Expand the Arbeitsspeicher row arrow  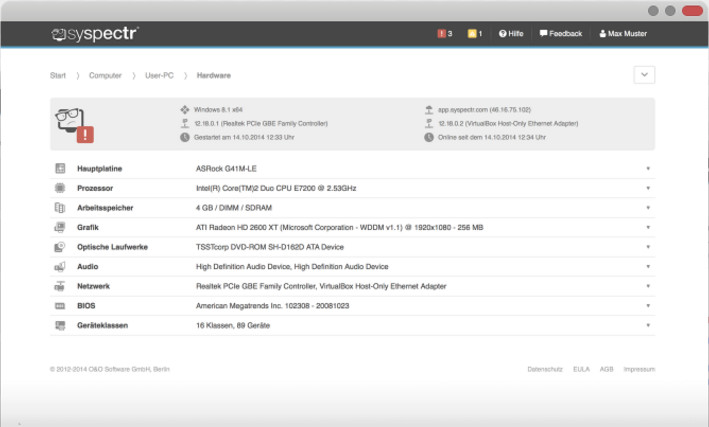click(x=648, y=208)
